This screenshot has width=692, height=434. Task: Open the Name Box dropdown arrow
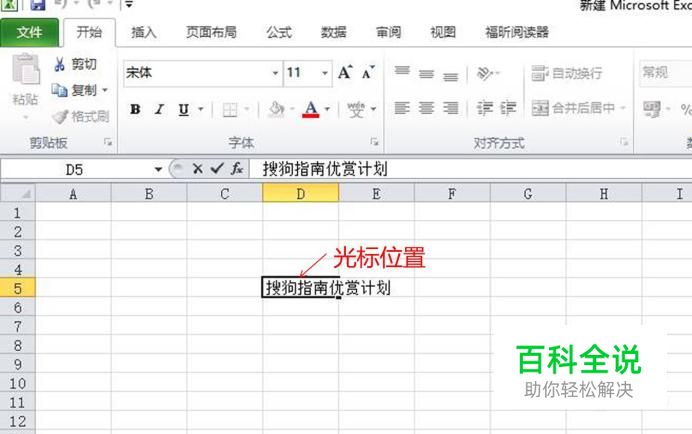tap(158, 170)
